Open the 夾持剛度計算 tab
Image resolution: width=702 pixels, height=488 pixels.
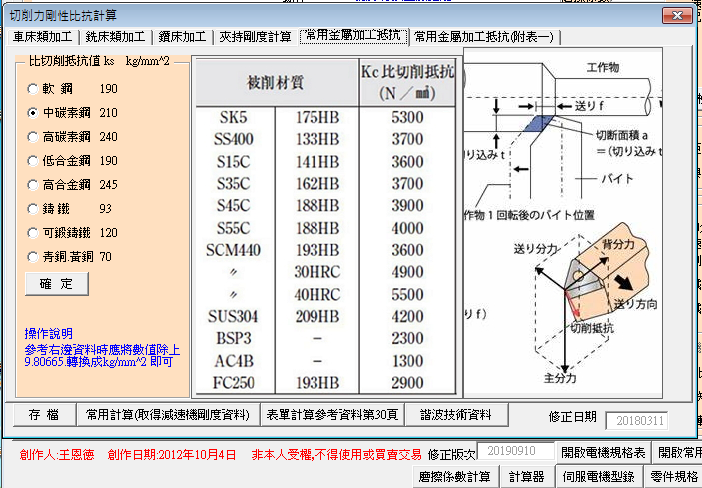pyautogui.click(x=255, y=37)
